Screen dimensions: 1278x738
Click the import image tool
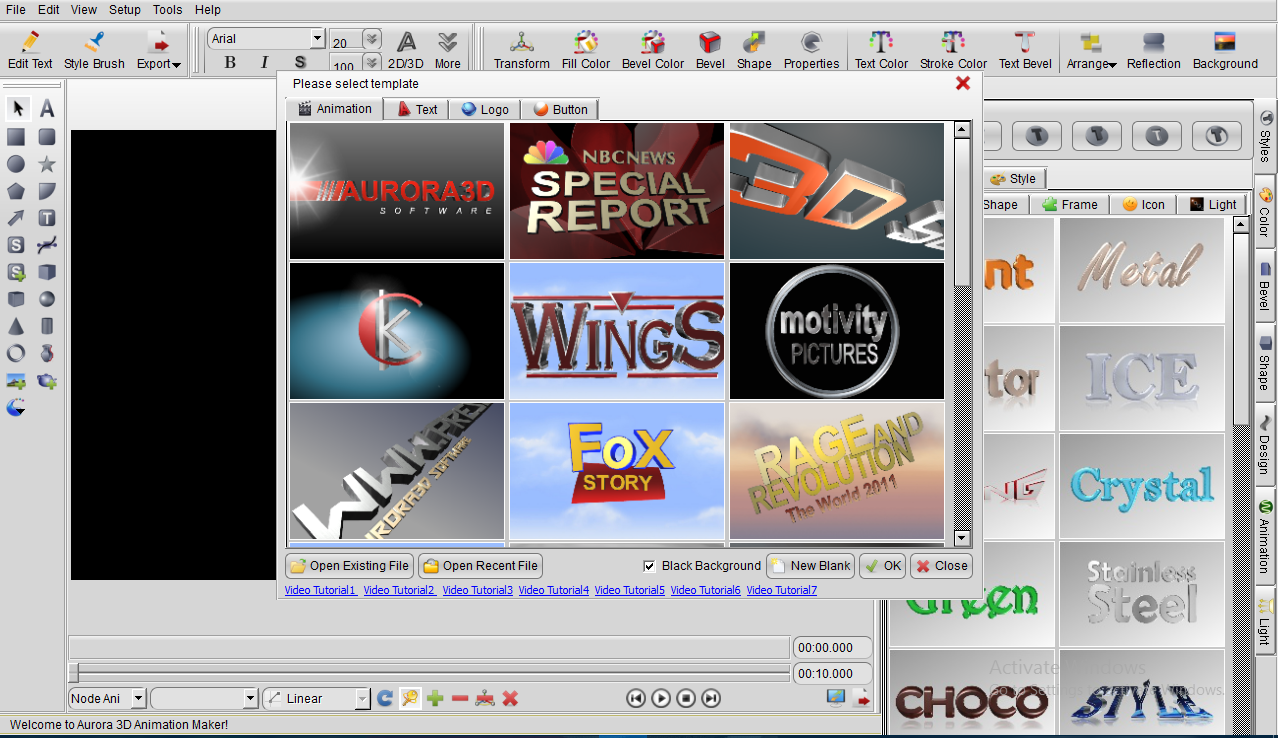tap(16, 381)
